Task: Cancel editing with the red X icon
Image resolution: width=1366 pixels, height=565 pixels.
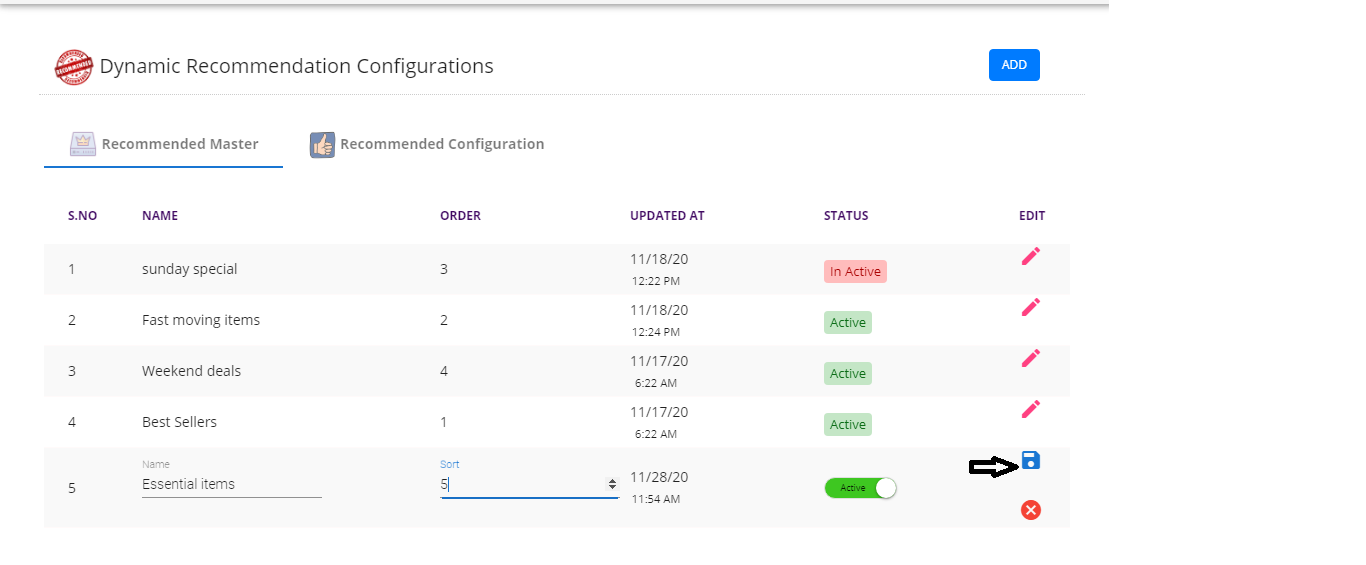Action: pyautogui.click(x=1031, y=510)
